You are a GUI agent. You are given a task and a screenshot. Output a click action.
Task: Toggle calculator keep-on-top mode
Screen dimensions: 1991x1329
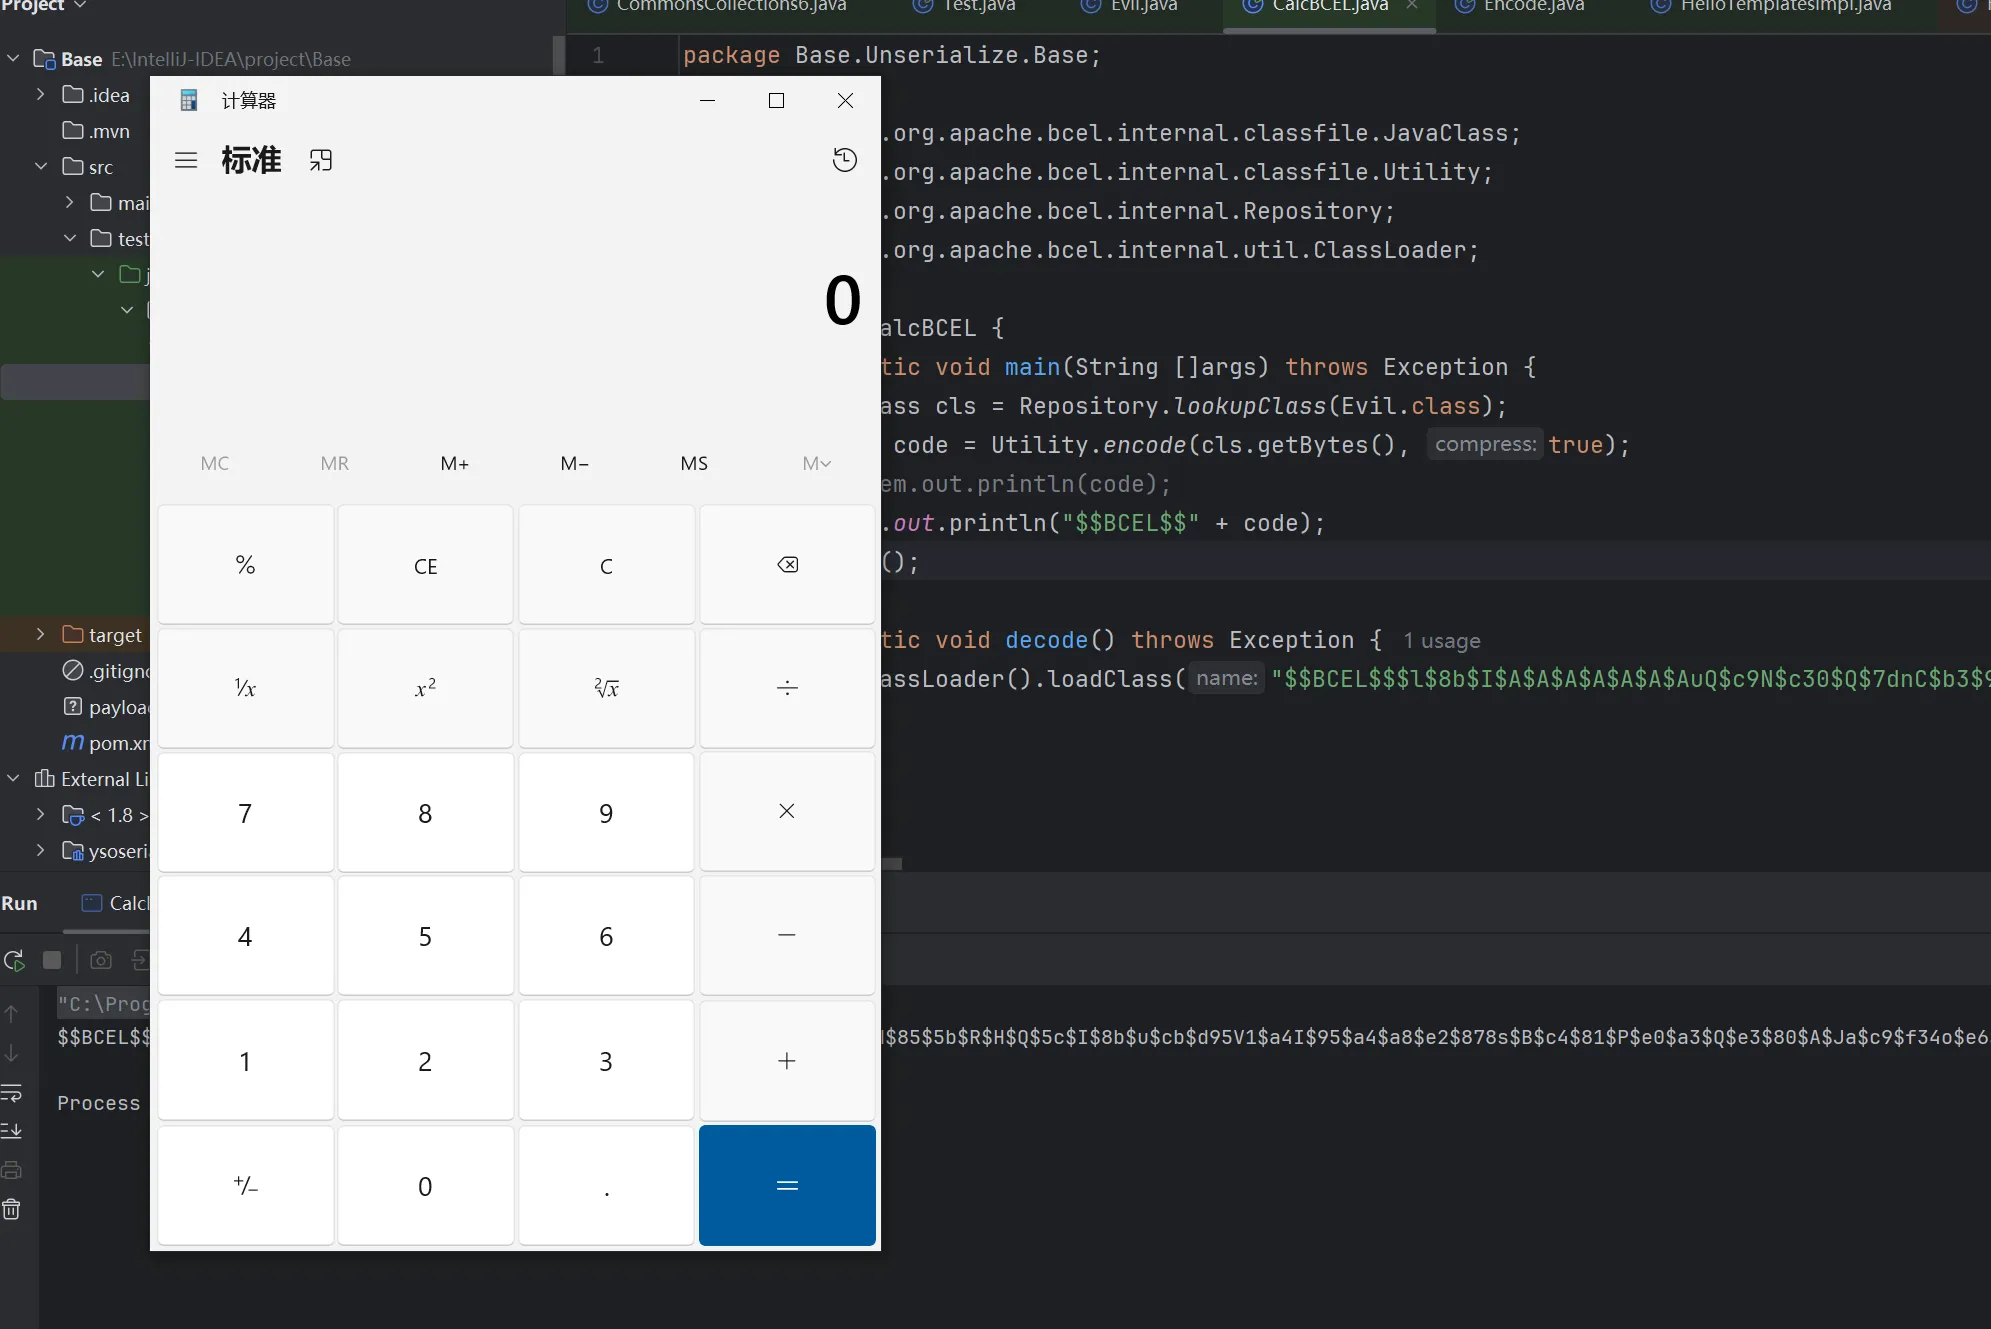[x=320, y=160]
